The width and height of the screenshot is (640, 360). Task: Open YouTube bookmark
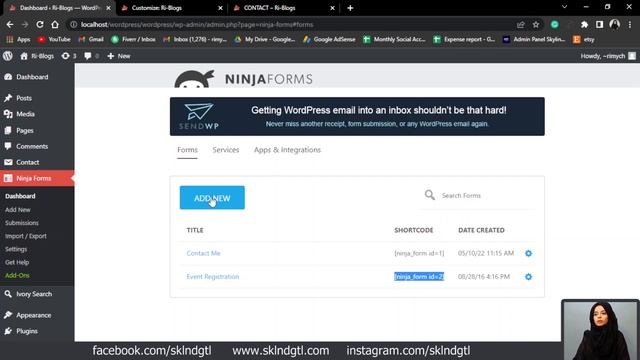point(54,39)
